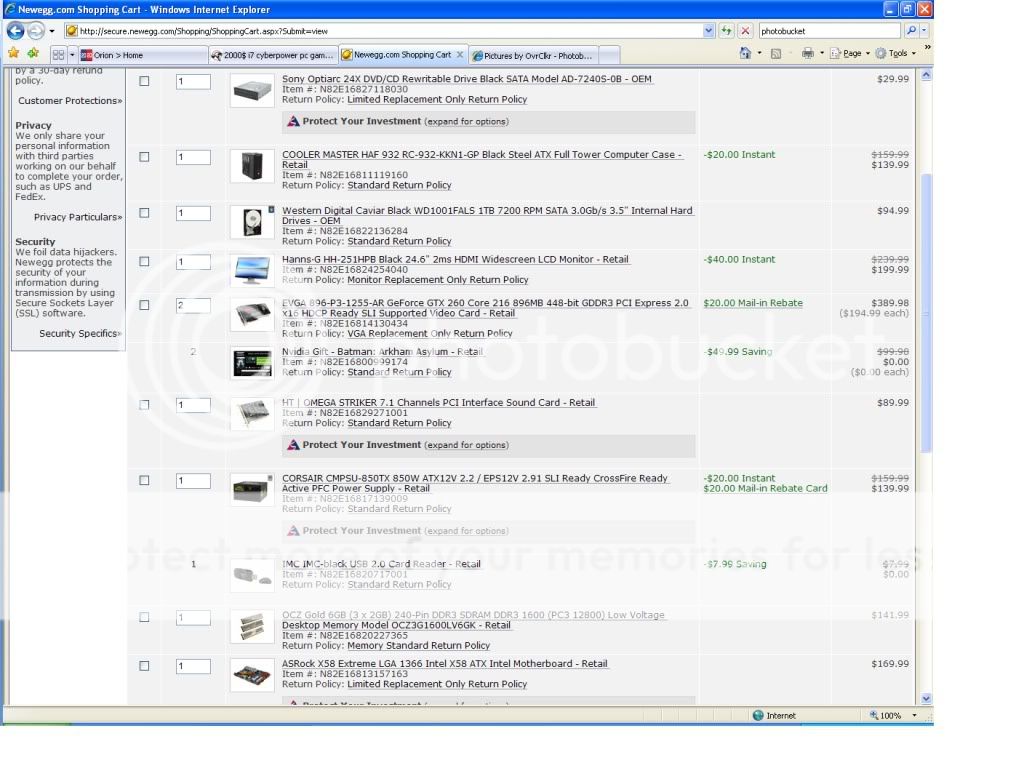Open the ASRock X58 Extreme motherboard link

(x=445, y=664)
